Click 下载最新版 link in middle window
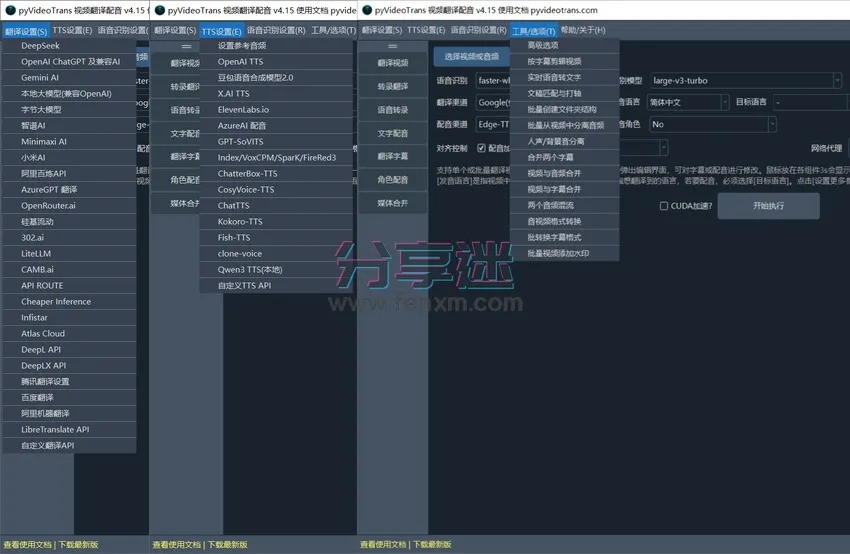The image size is (850, 554). click(228, 545)
